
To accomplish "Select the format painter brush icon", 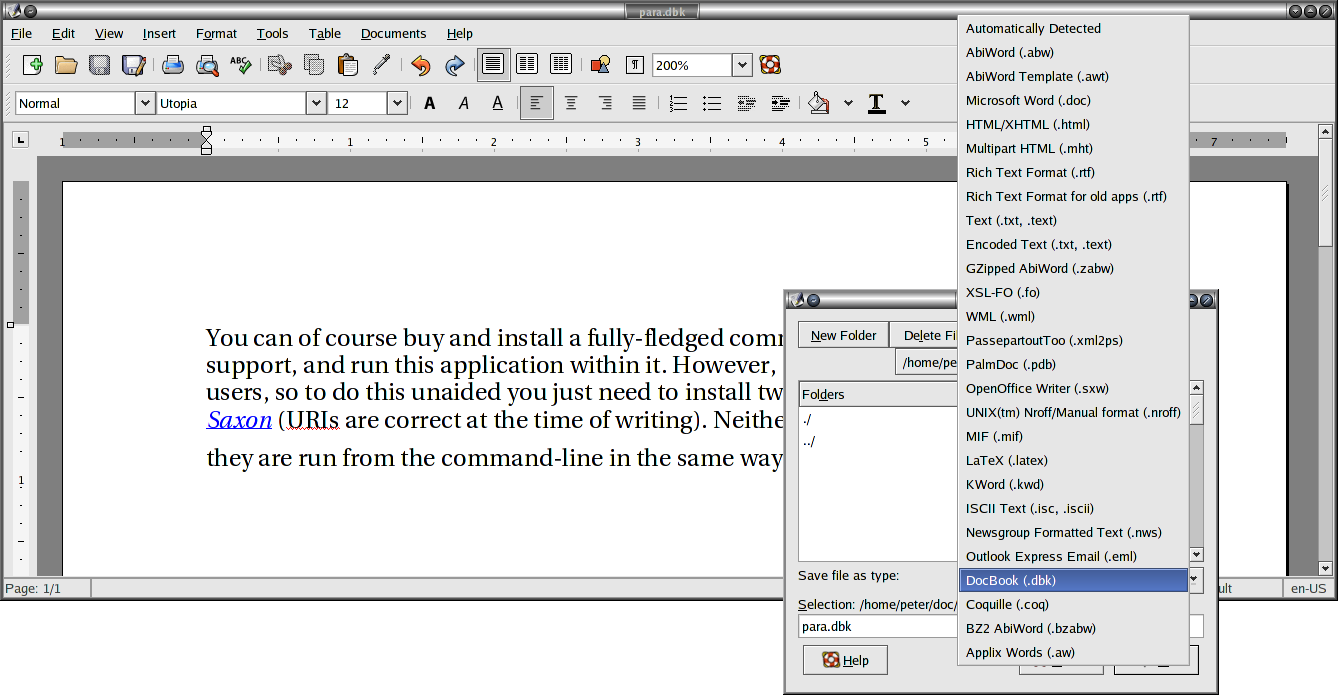I will coord(381,65).
